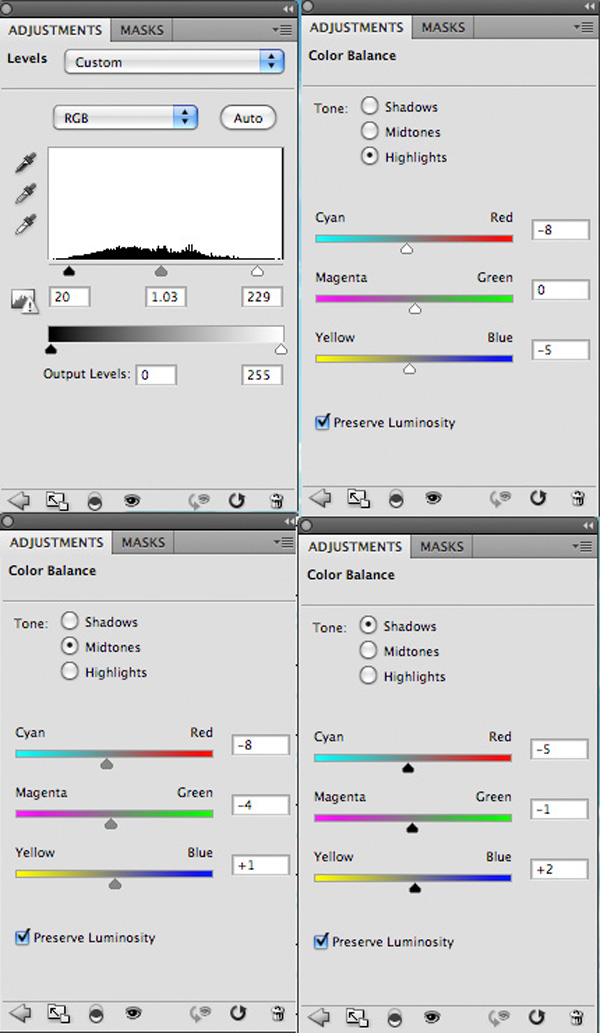
Task: Trash the Highlights Color Balance adjustment
Action: pyautogui.click(x=578, y=498)
